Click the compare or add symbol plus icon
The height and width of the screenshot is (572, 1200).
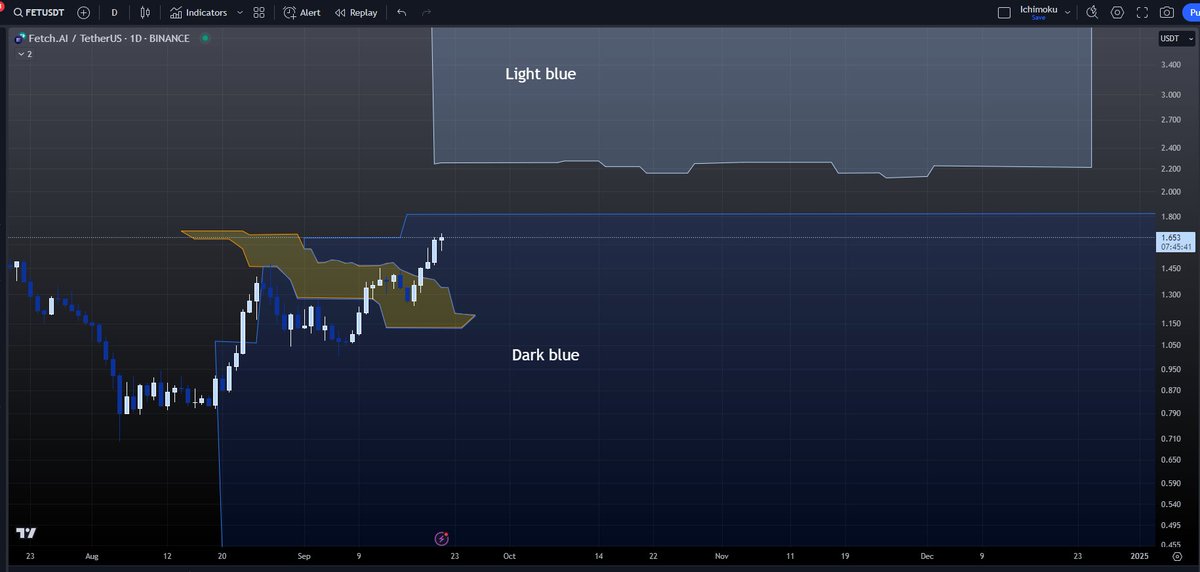pos(83,13)
